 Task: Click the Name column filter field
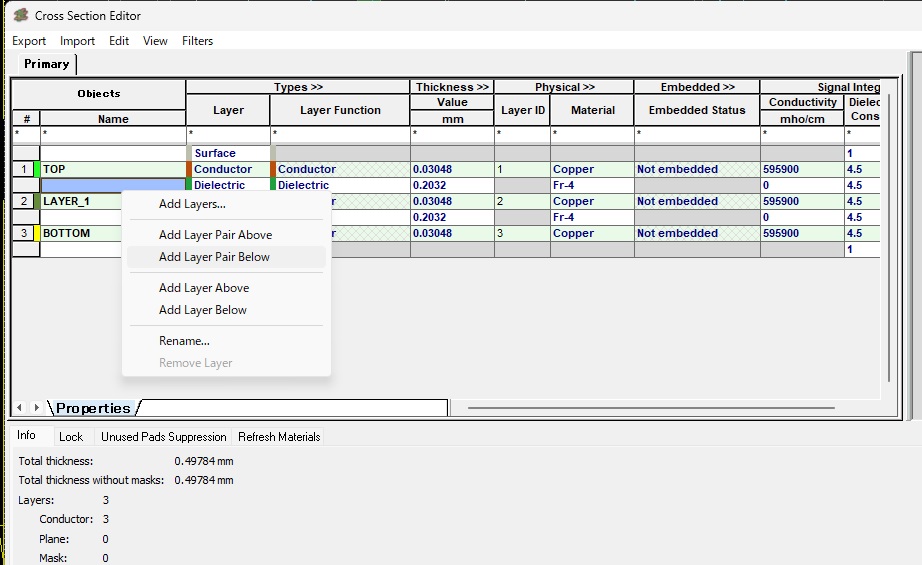tap(113, 133)
